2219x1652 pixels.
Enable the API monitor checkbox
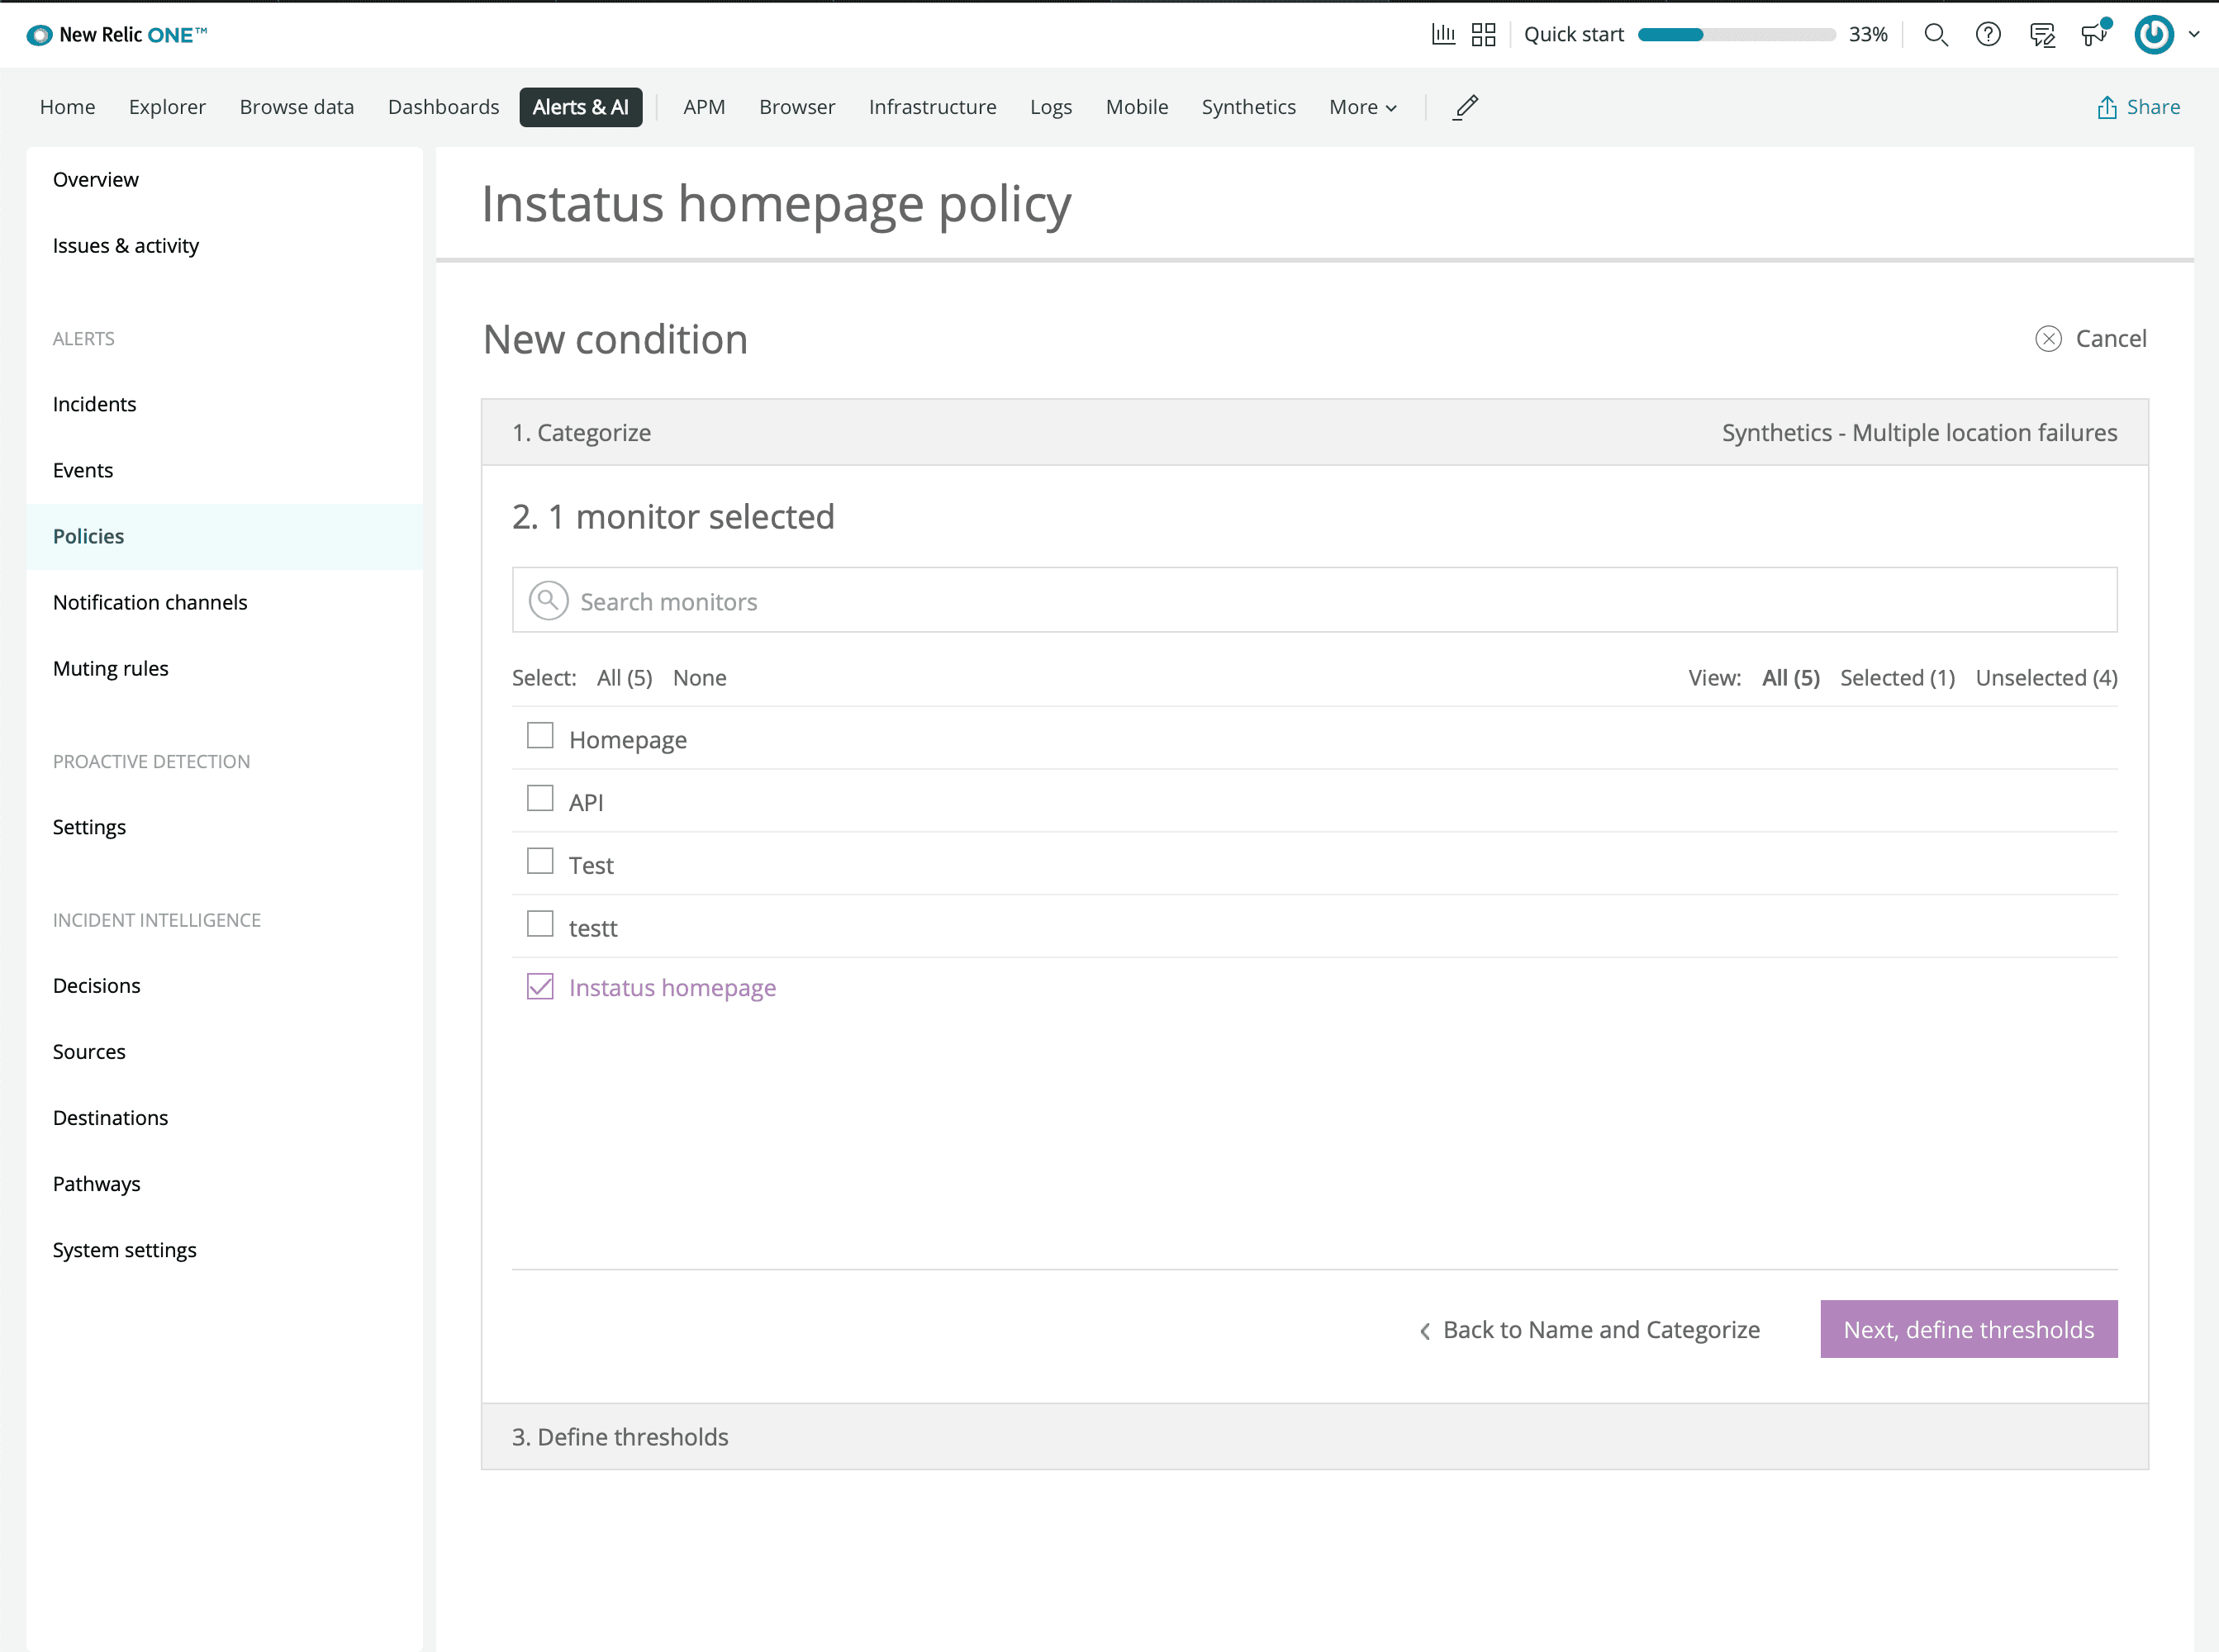coord(539,798)
